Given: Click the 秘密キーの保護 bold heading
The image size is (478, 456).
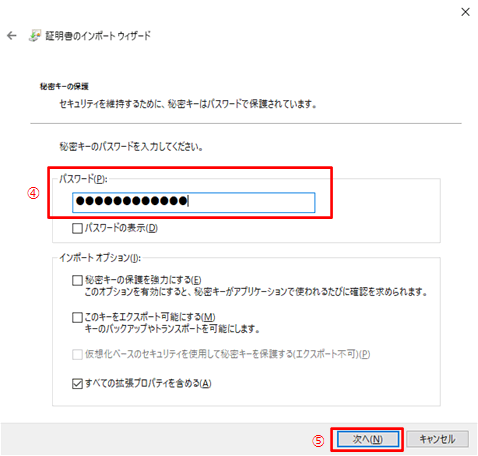Looking at the screenshot, I should (64, 87).
